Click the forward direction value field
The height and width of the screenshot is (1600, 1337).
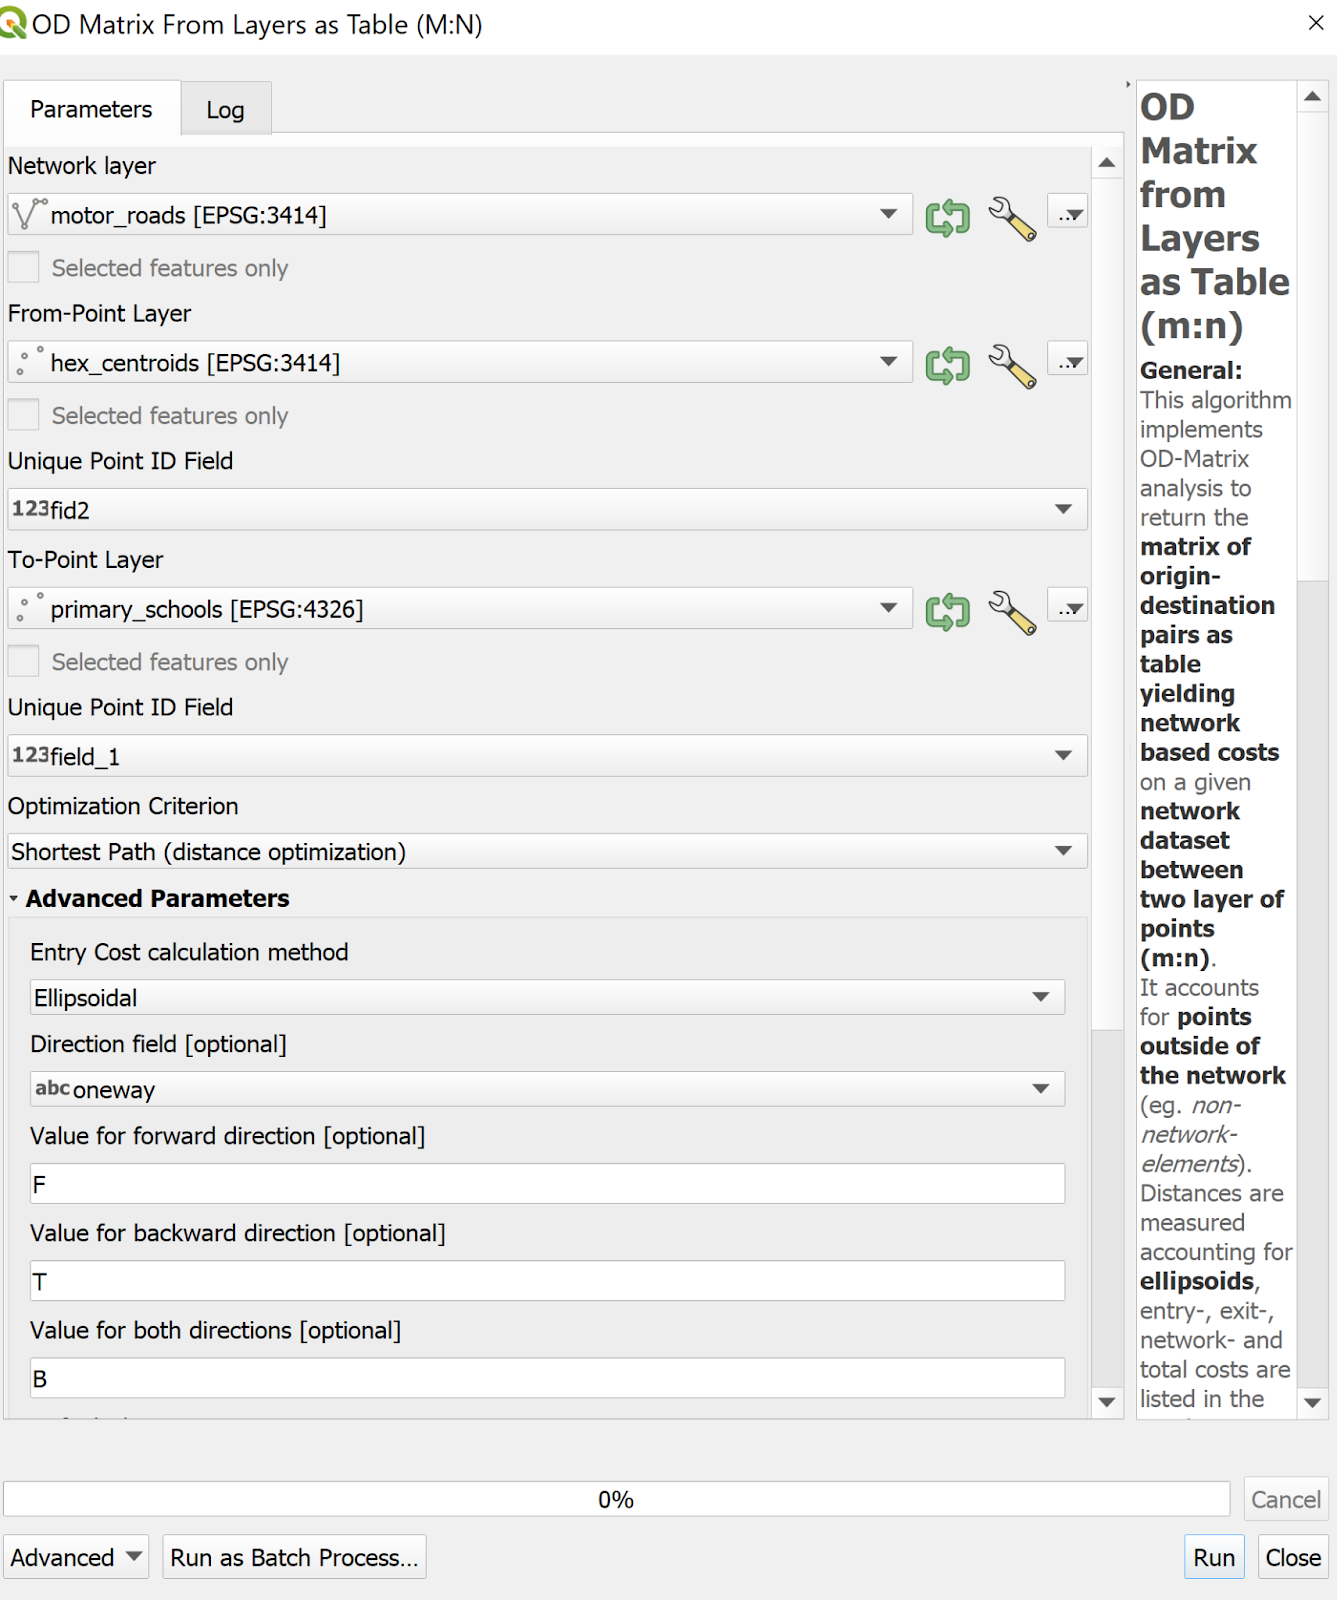[546, 1184]
